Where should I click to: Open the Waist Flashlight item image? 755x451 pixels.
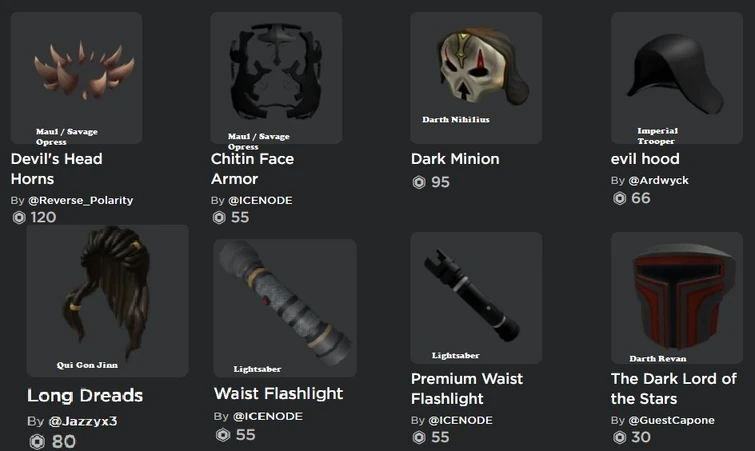coord(285,308)
